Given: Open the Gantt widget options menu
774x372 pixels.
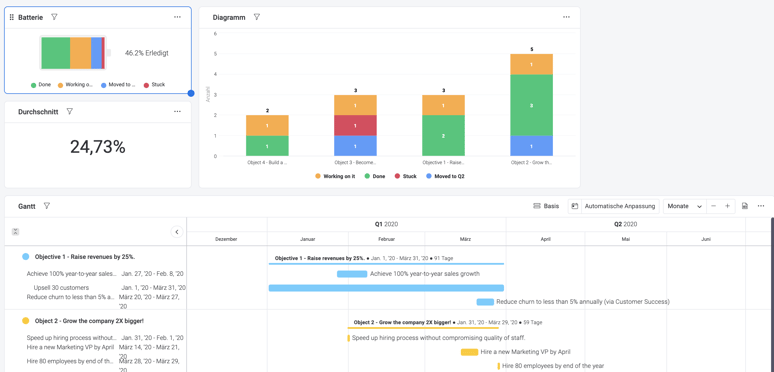Looking at the screenshot, I should 761,206.
